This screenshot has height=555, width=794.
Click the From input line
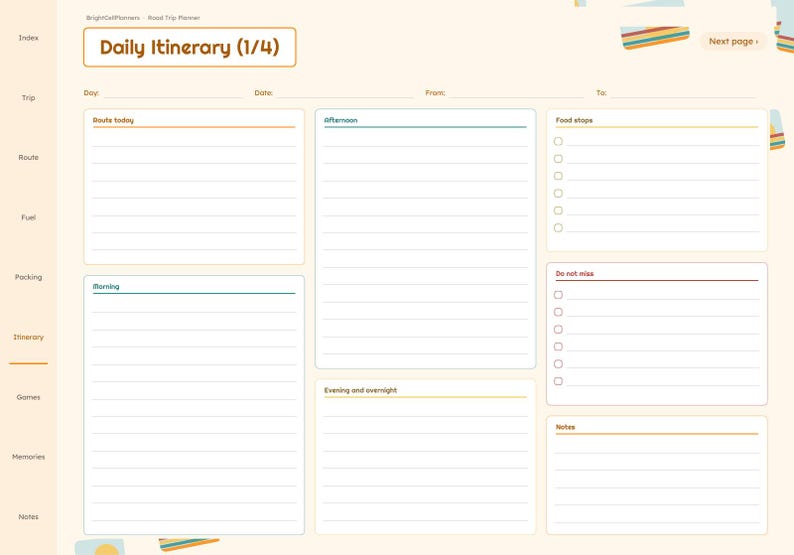click(x=515, y=93)
